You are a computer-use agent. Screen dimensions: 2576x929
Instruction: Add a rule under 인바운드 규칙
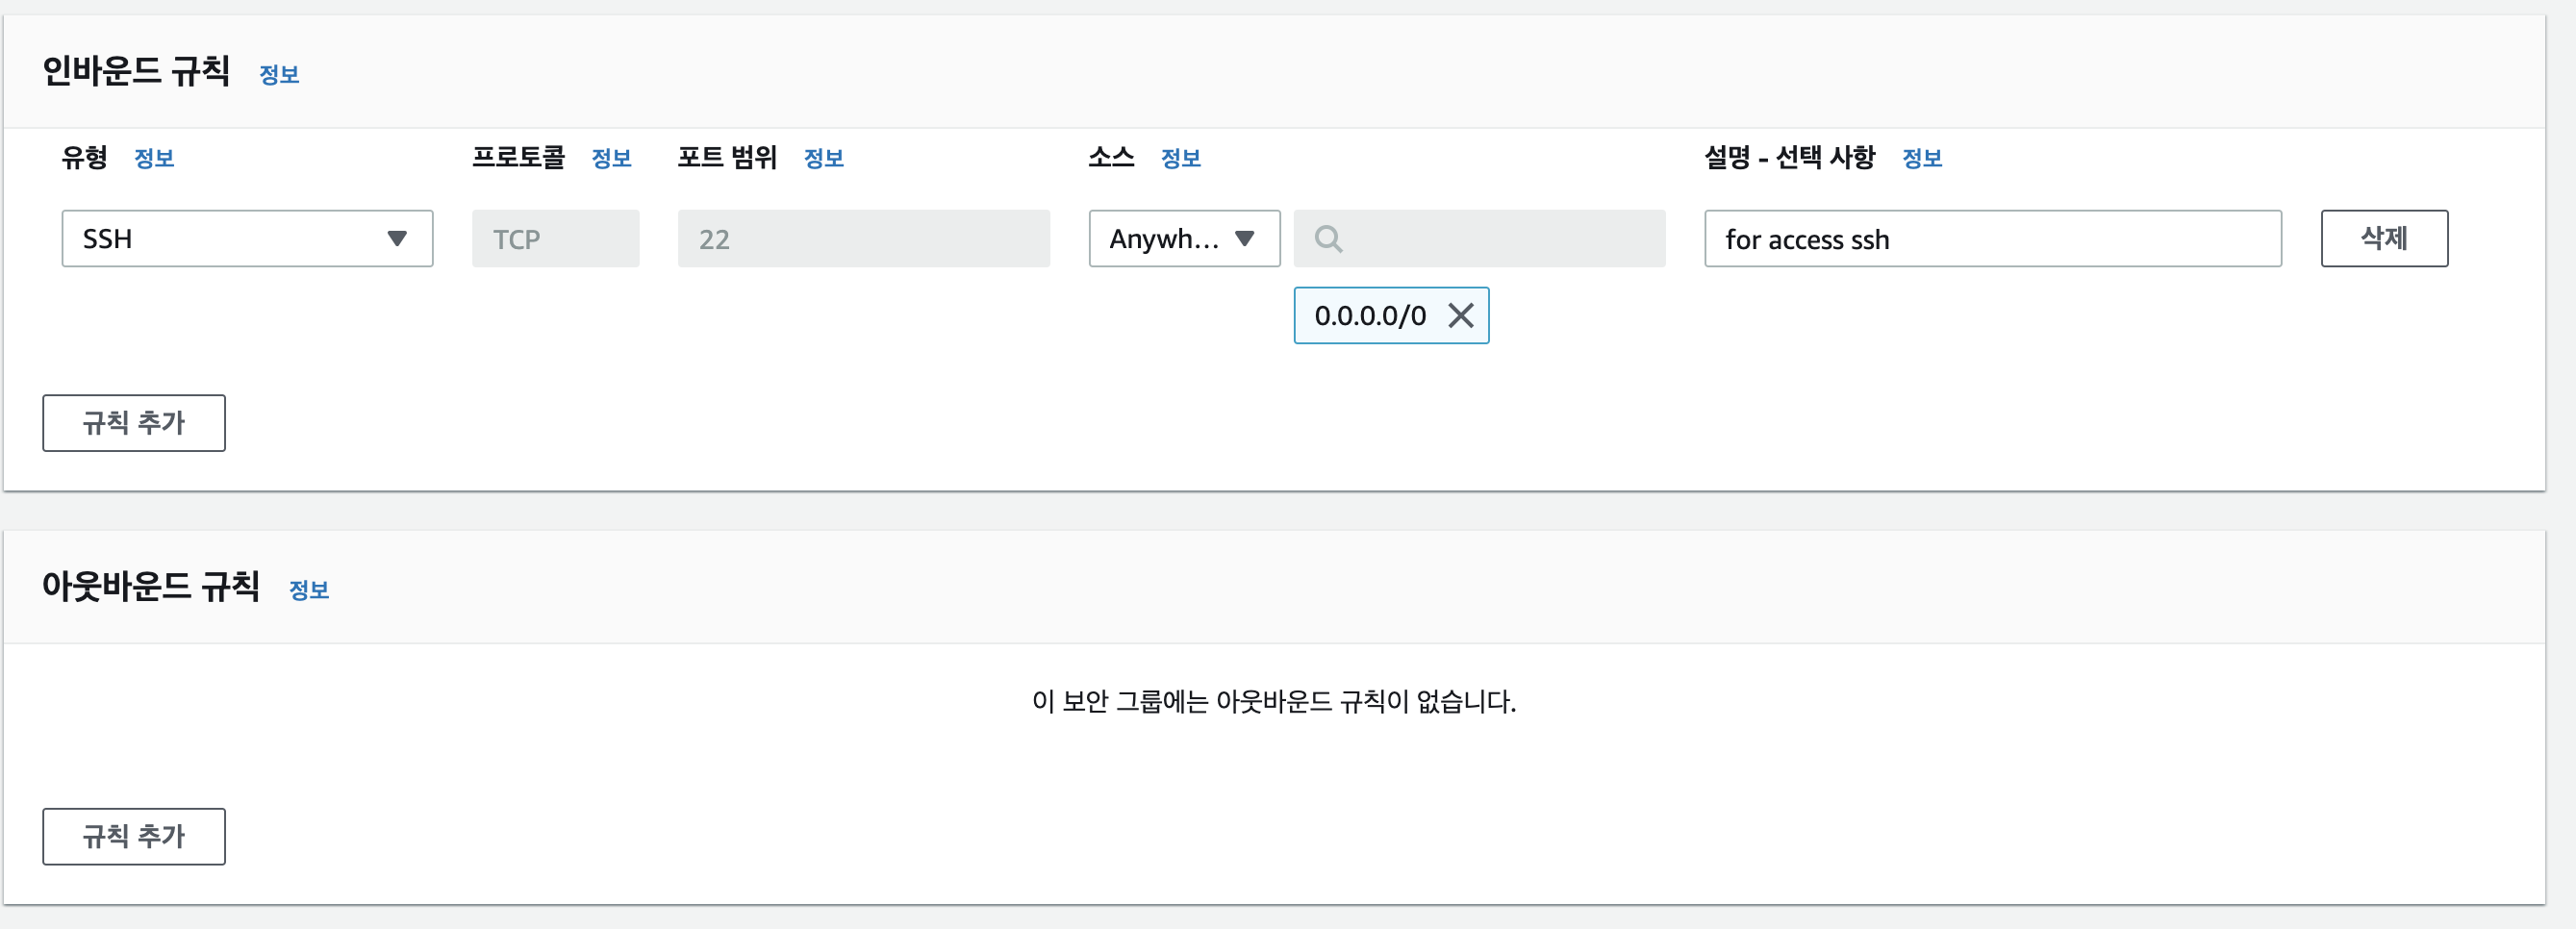pos(134,423)
